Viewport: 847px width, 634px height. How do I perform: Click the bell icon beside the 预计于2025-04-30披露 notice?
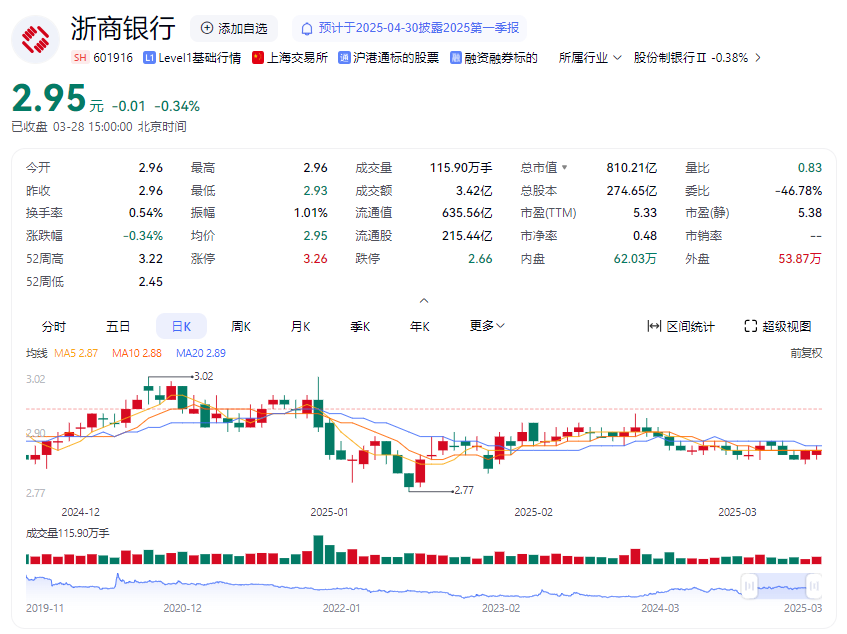pos(307,29)
